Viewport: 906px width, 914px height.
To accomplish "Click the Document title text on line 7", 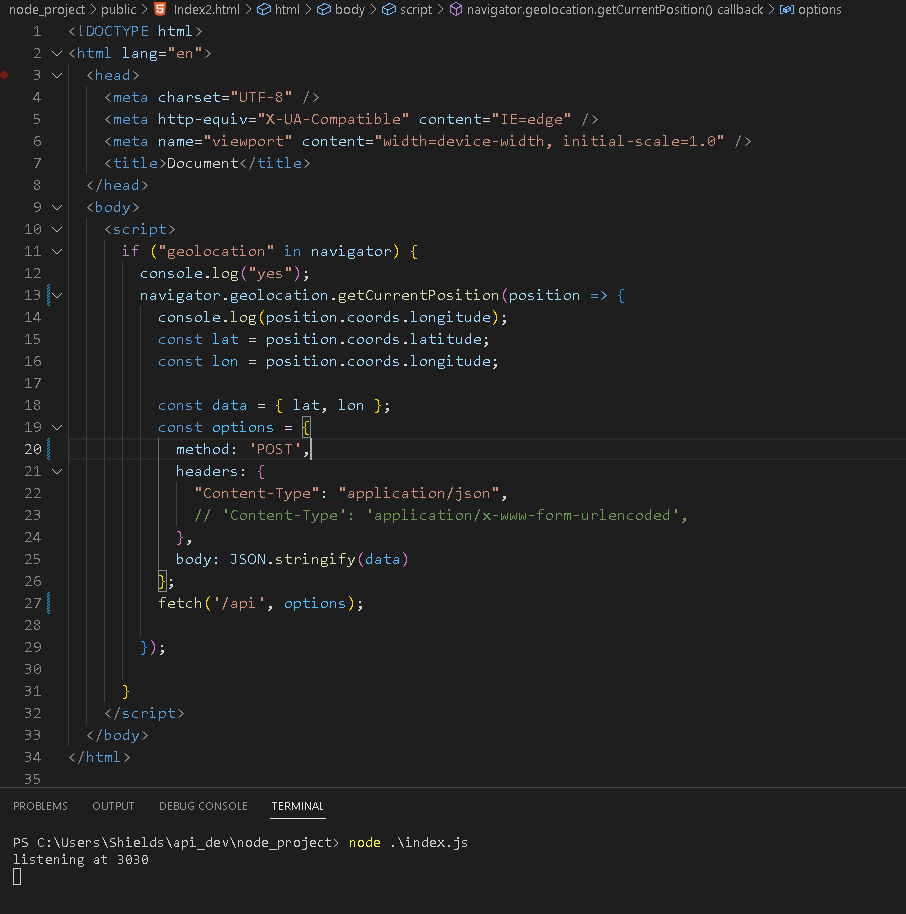I will 202,164.
